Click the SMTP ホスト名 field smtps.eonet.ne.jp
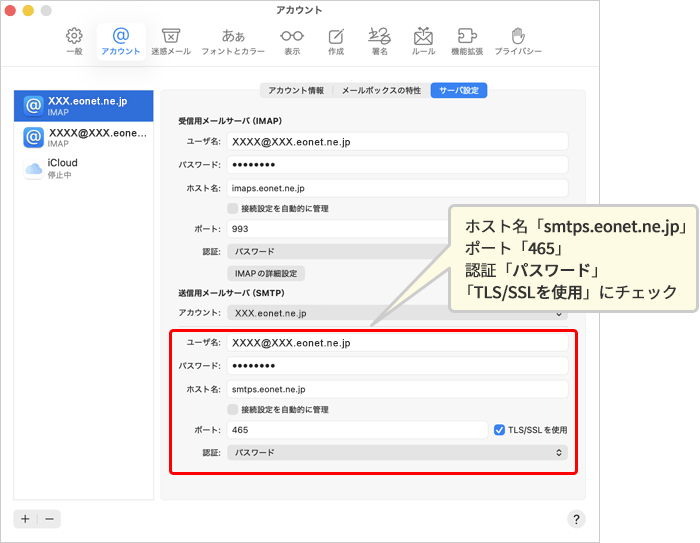 [397, 389]
